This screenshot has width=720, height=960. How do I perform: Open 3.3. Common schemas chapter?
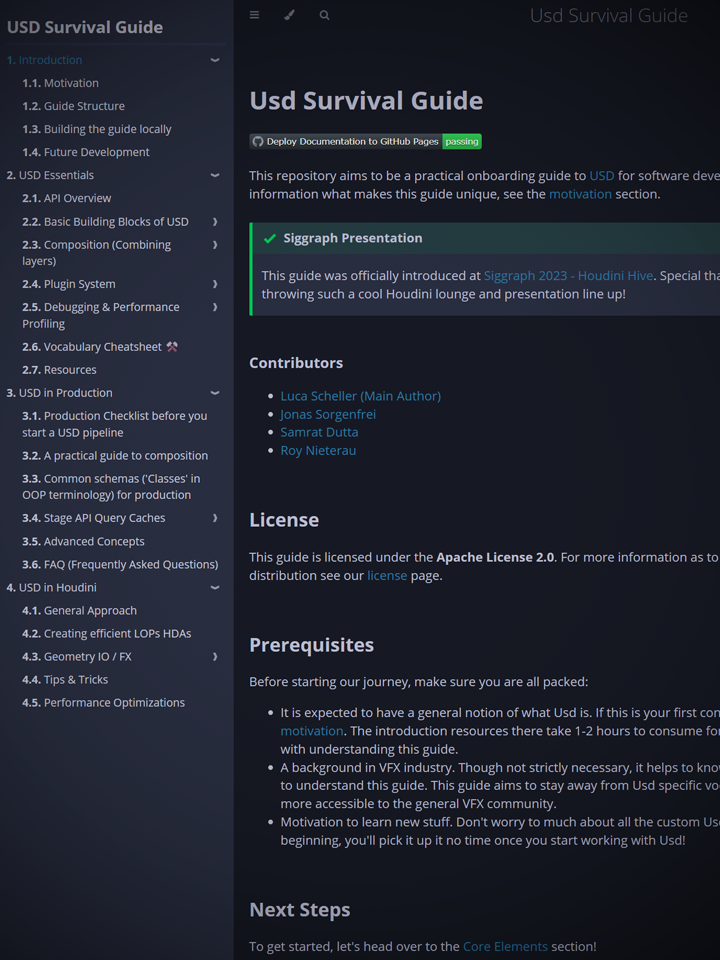coord(111,487)
